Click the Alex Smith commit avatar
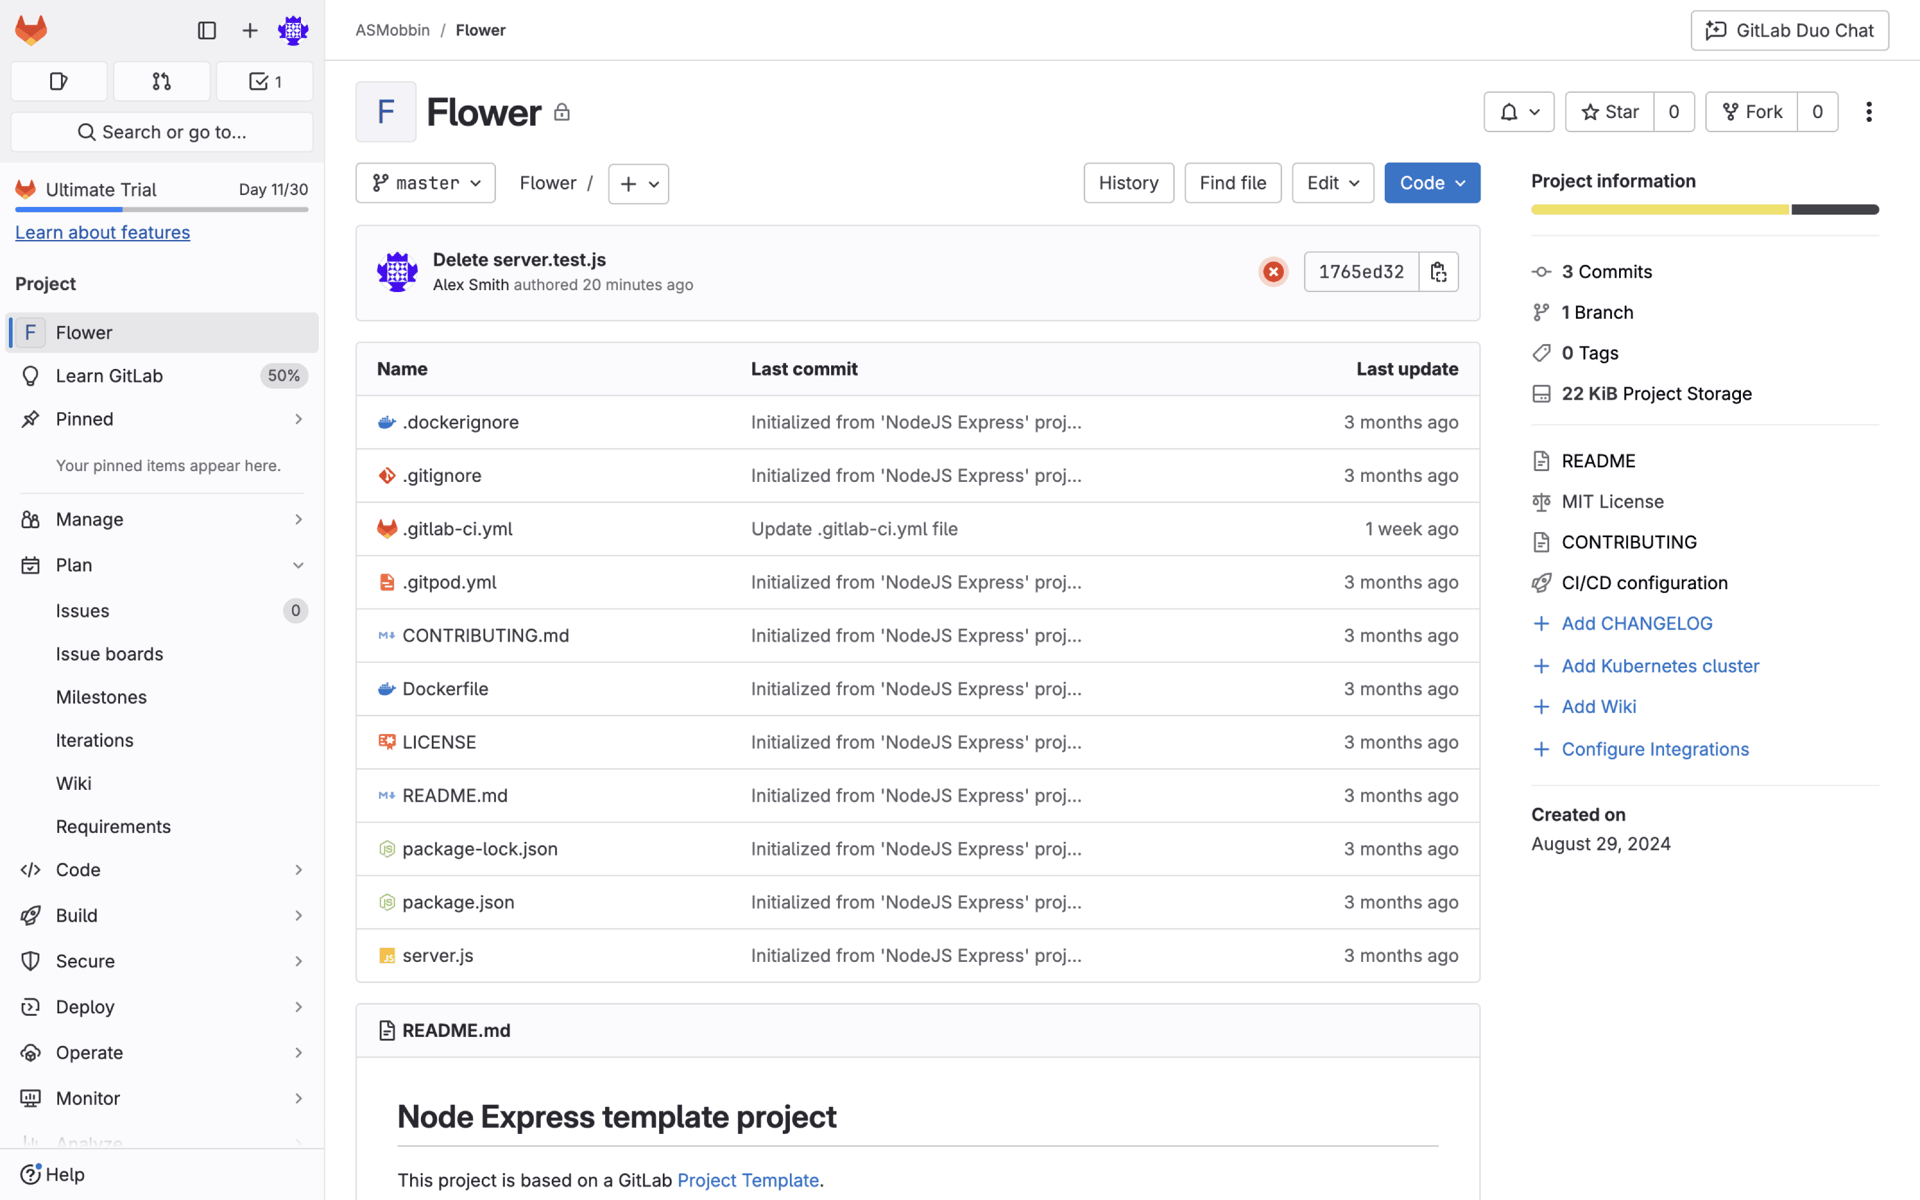This screenshot has height=1200, width=1920. [397, 271]
